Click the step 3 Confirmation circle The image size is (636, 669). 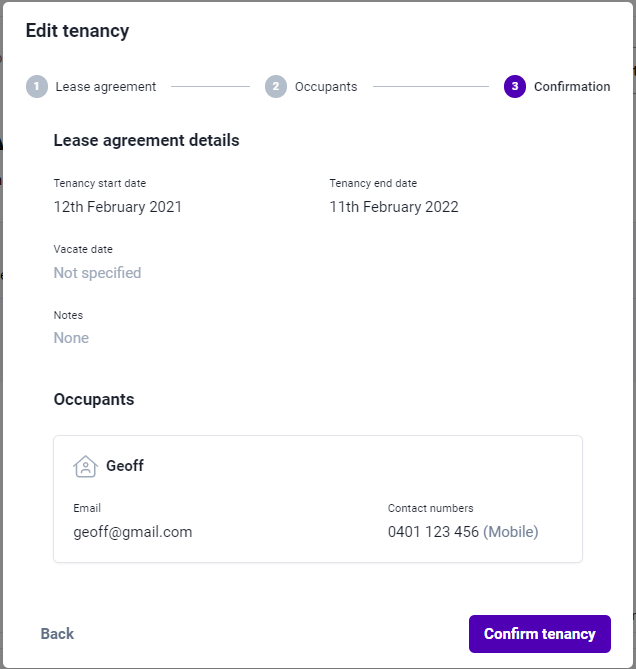[x=515, y=87]
